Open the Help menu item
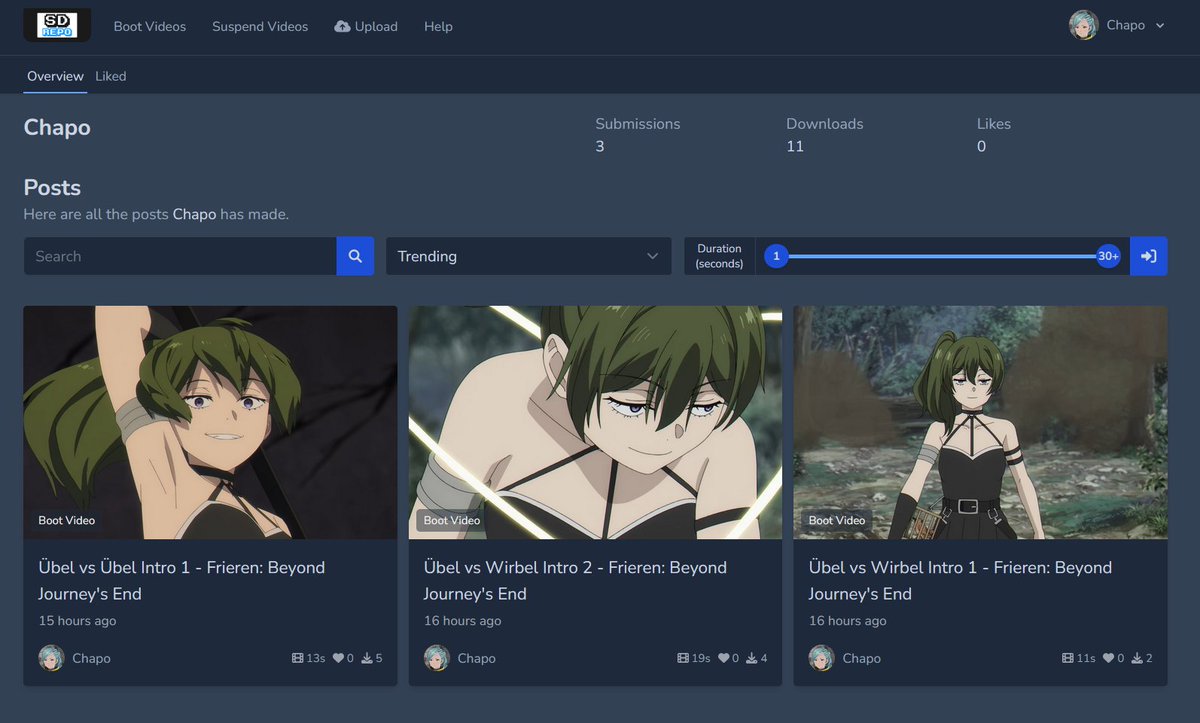Screen dimensions: 1200x723 (438, 26)
